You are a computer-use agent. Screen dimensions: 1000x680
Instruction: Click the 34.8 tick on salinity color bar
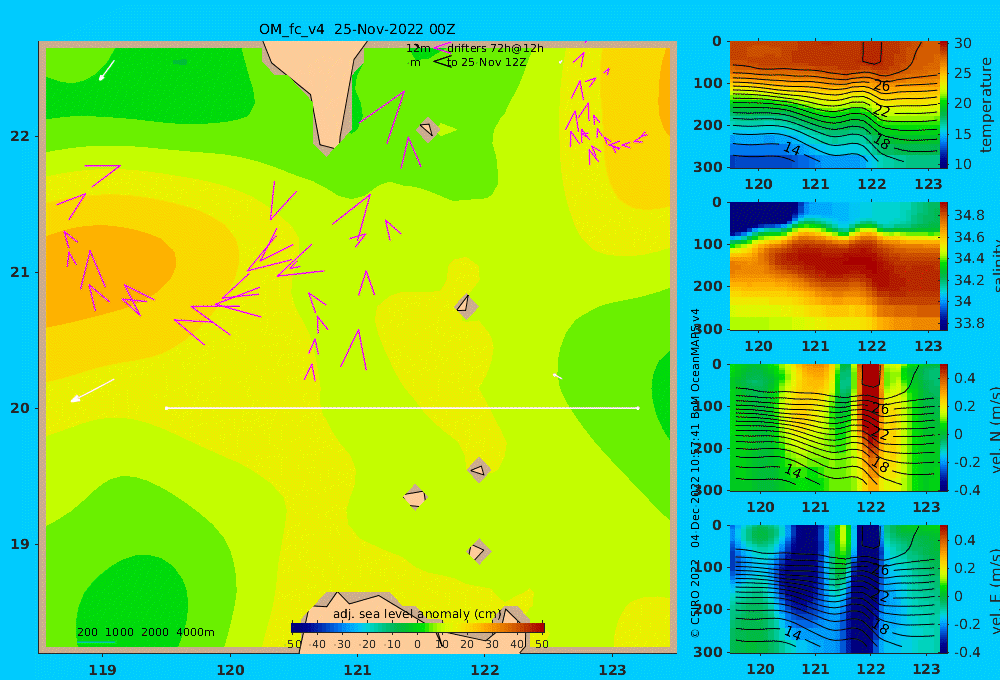click(x=969, y=215)
